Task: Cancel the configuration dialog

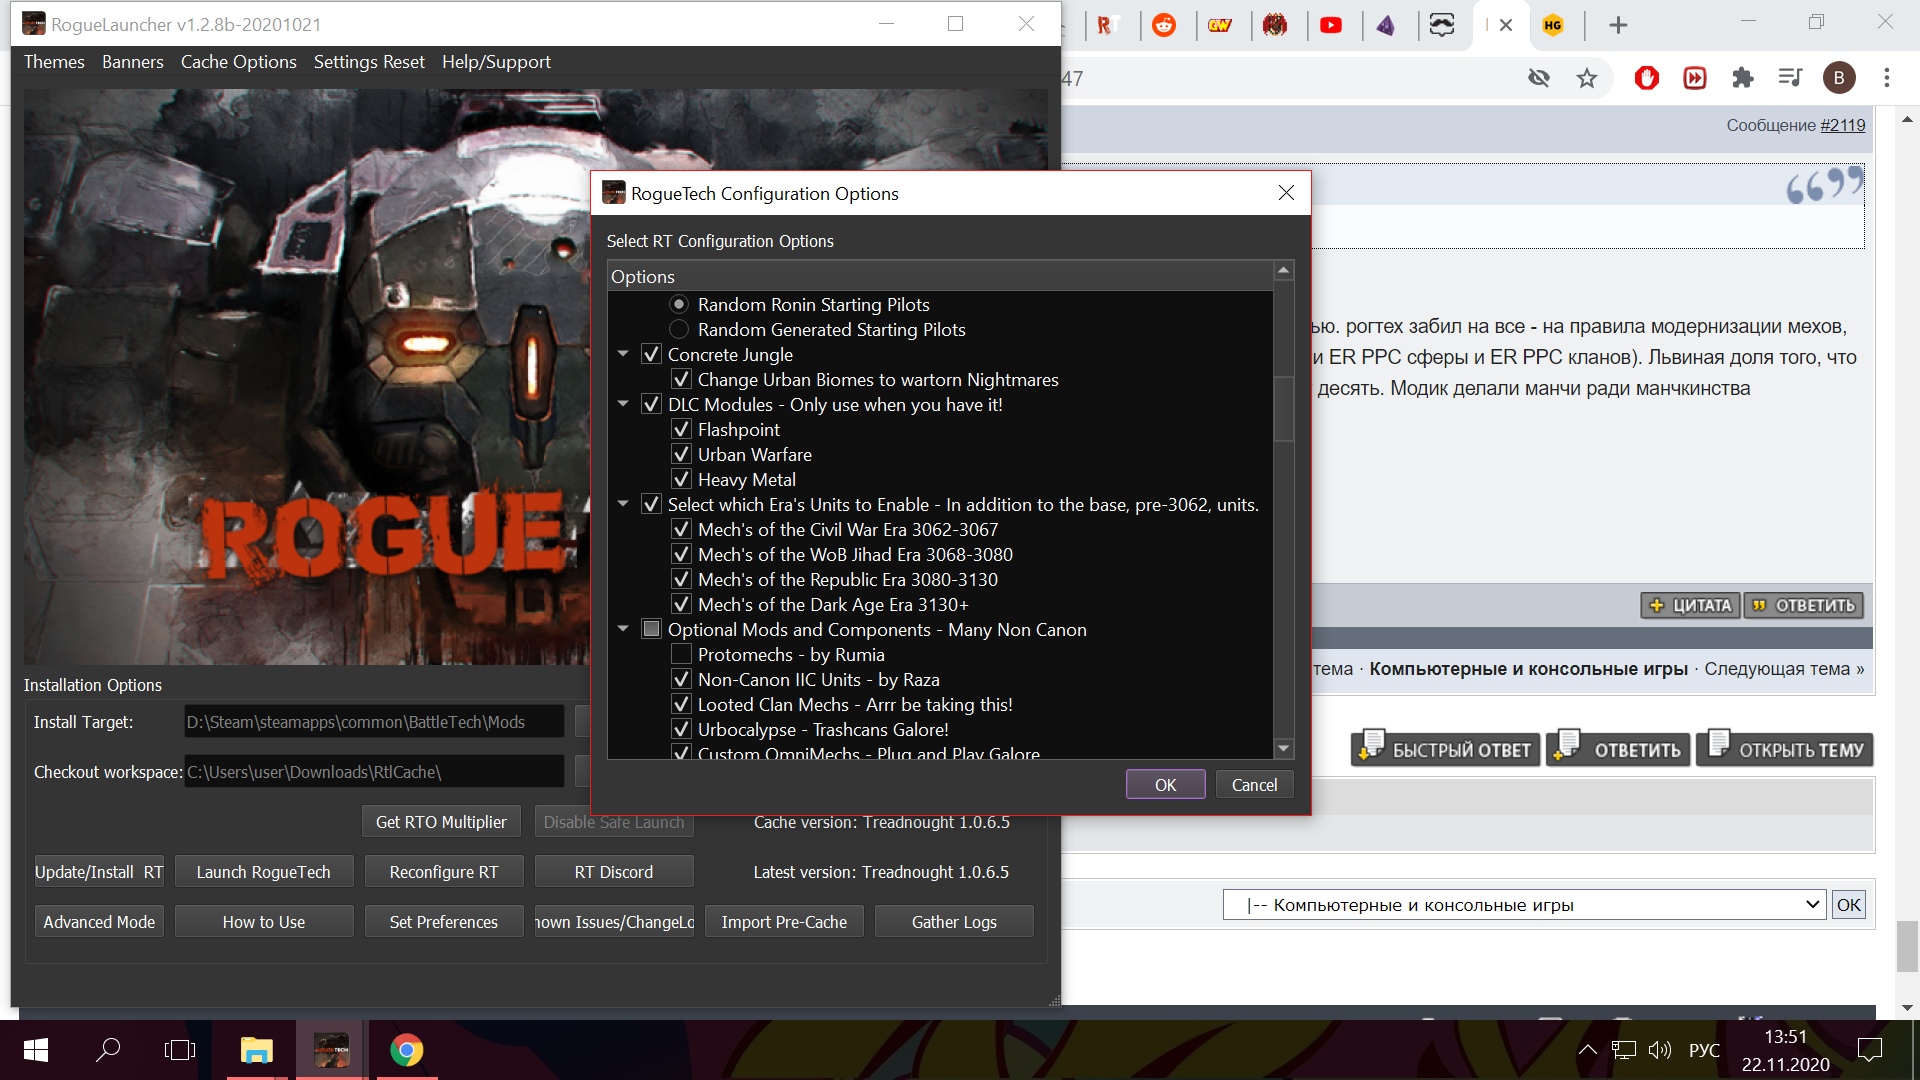Action: pos(1254,785)
